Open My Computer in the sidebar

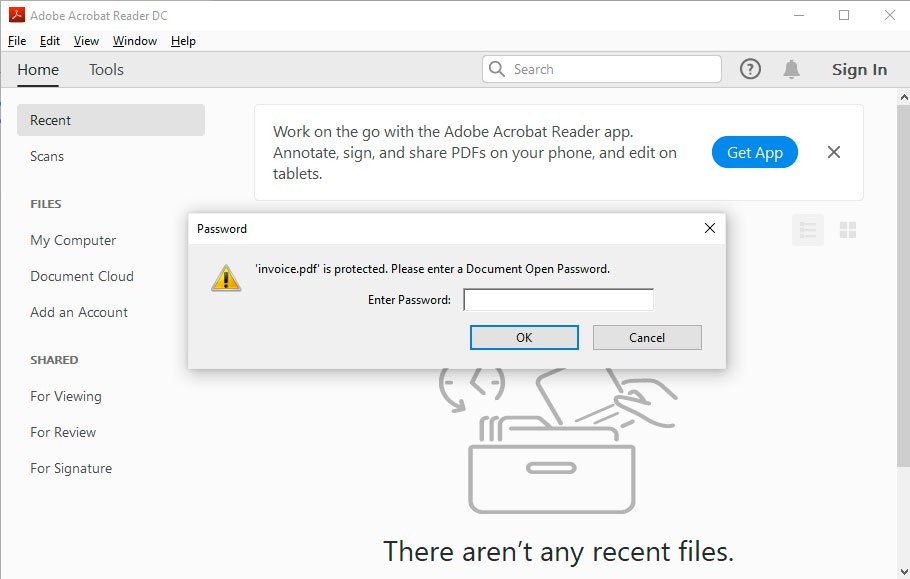point(73,240)
